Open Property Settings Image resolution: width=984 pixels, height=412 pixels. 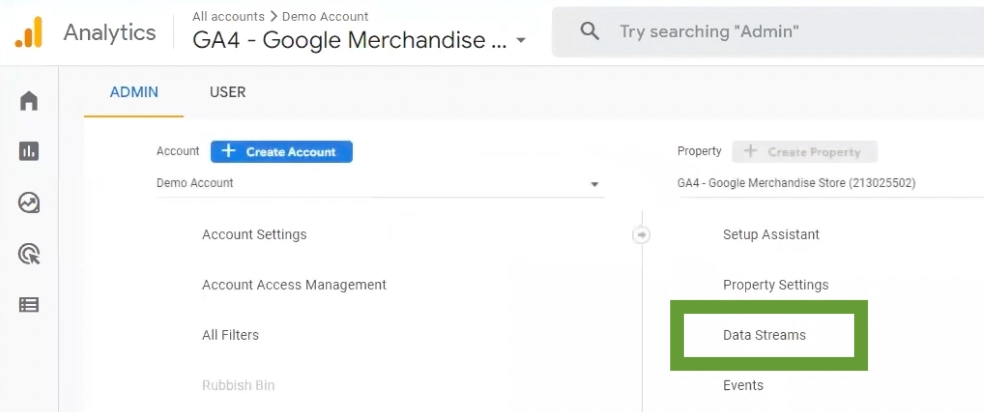[776, 285]
